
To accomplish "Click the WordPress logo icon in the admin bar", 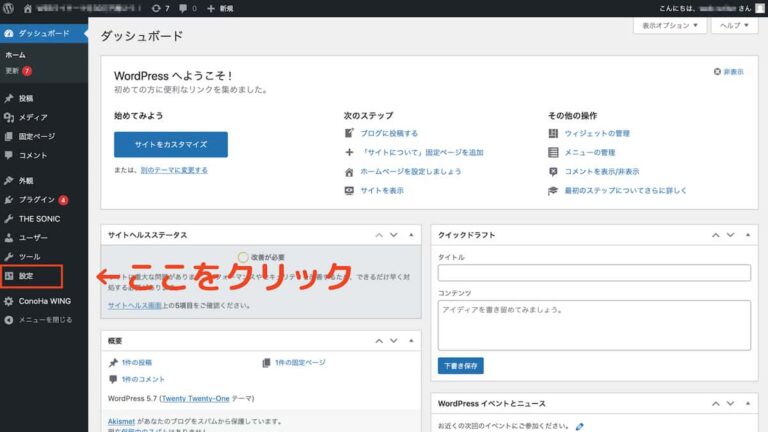I will [x=8, y=8].
